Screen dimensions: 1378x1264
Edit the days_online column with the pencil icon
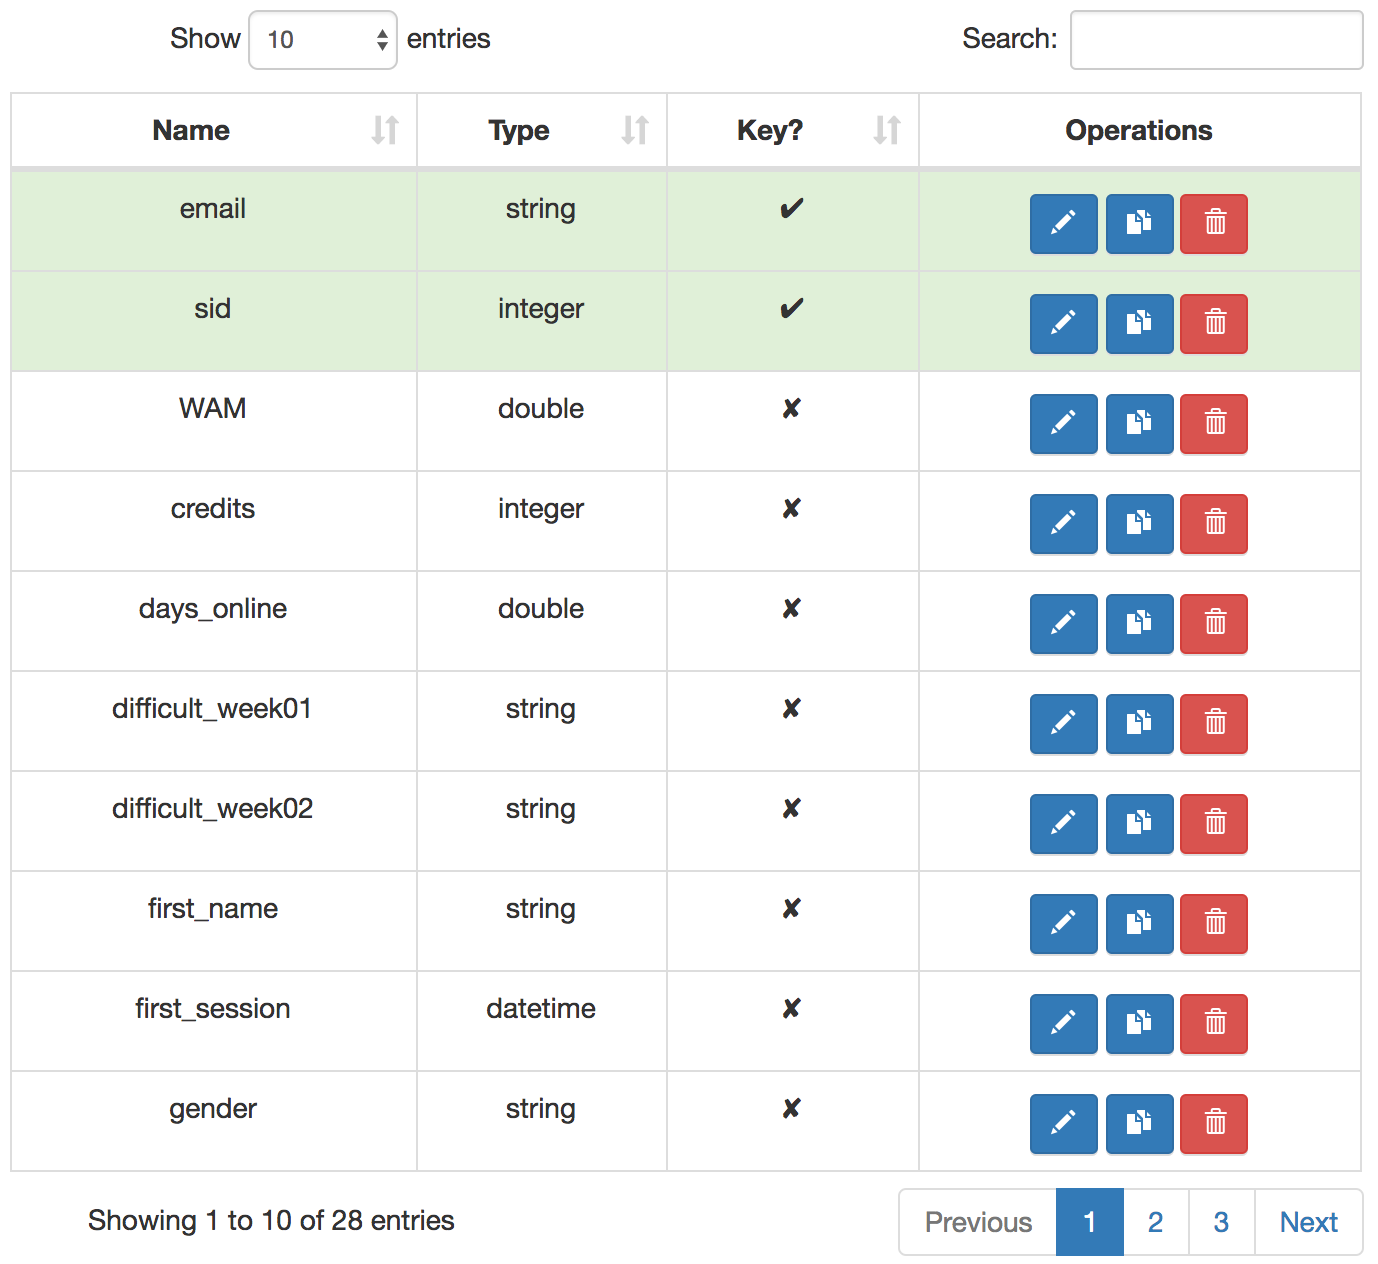click(1064, 623)
